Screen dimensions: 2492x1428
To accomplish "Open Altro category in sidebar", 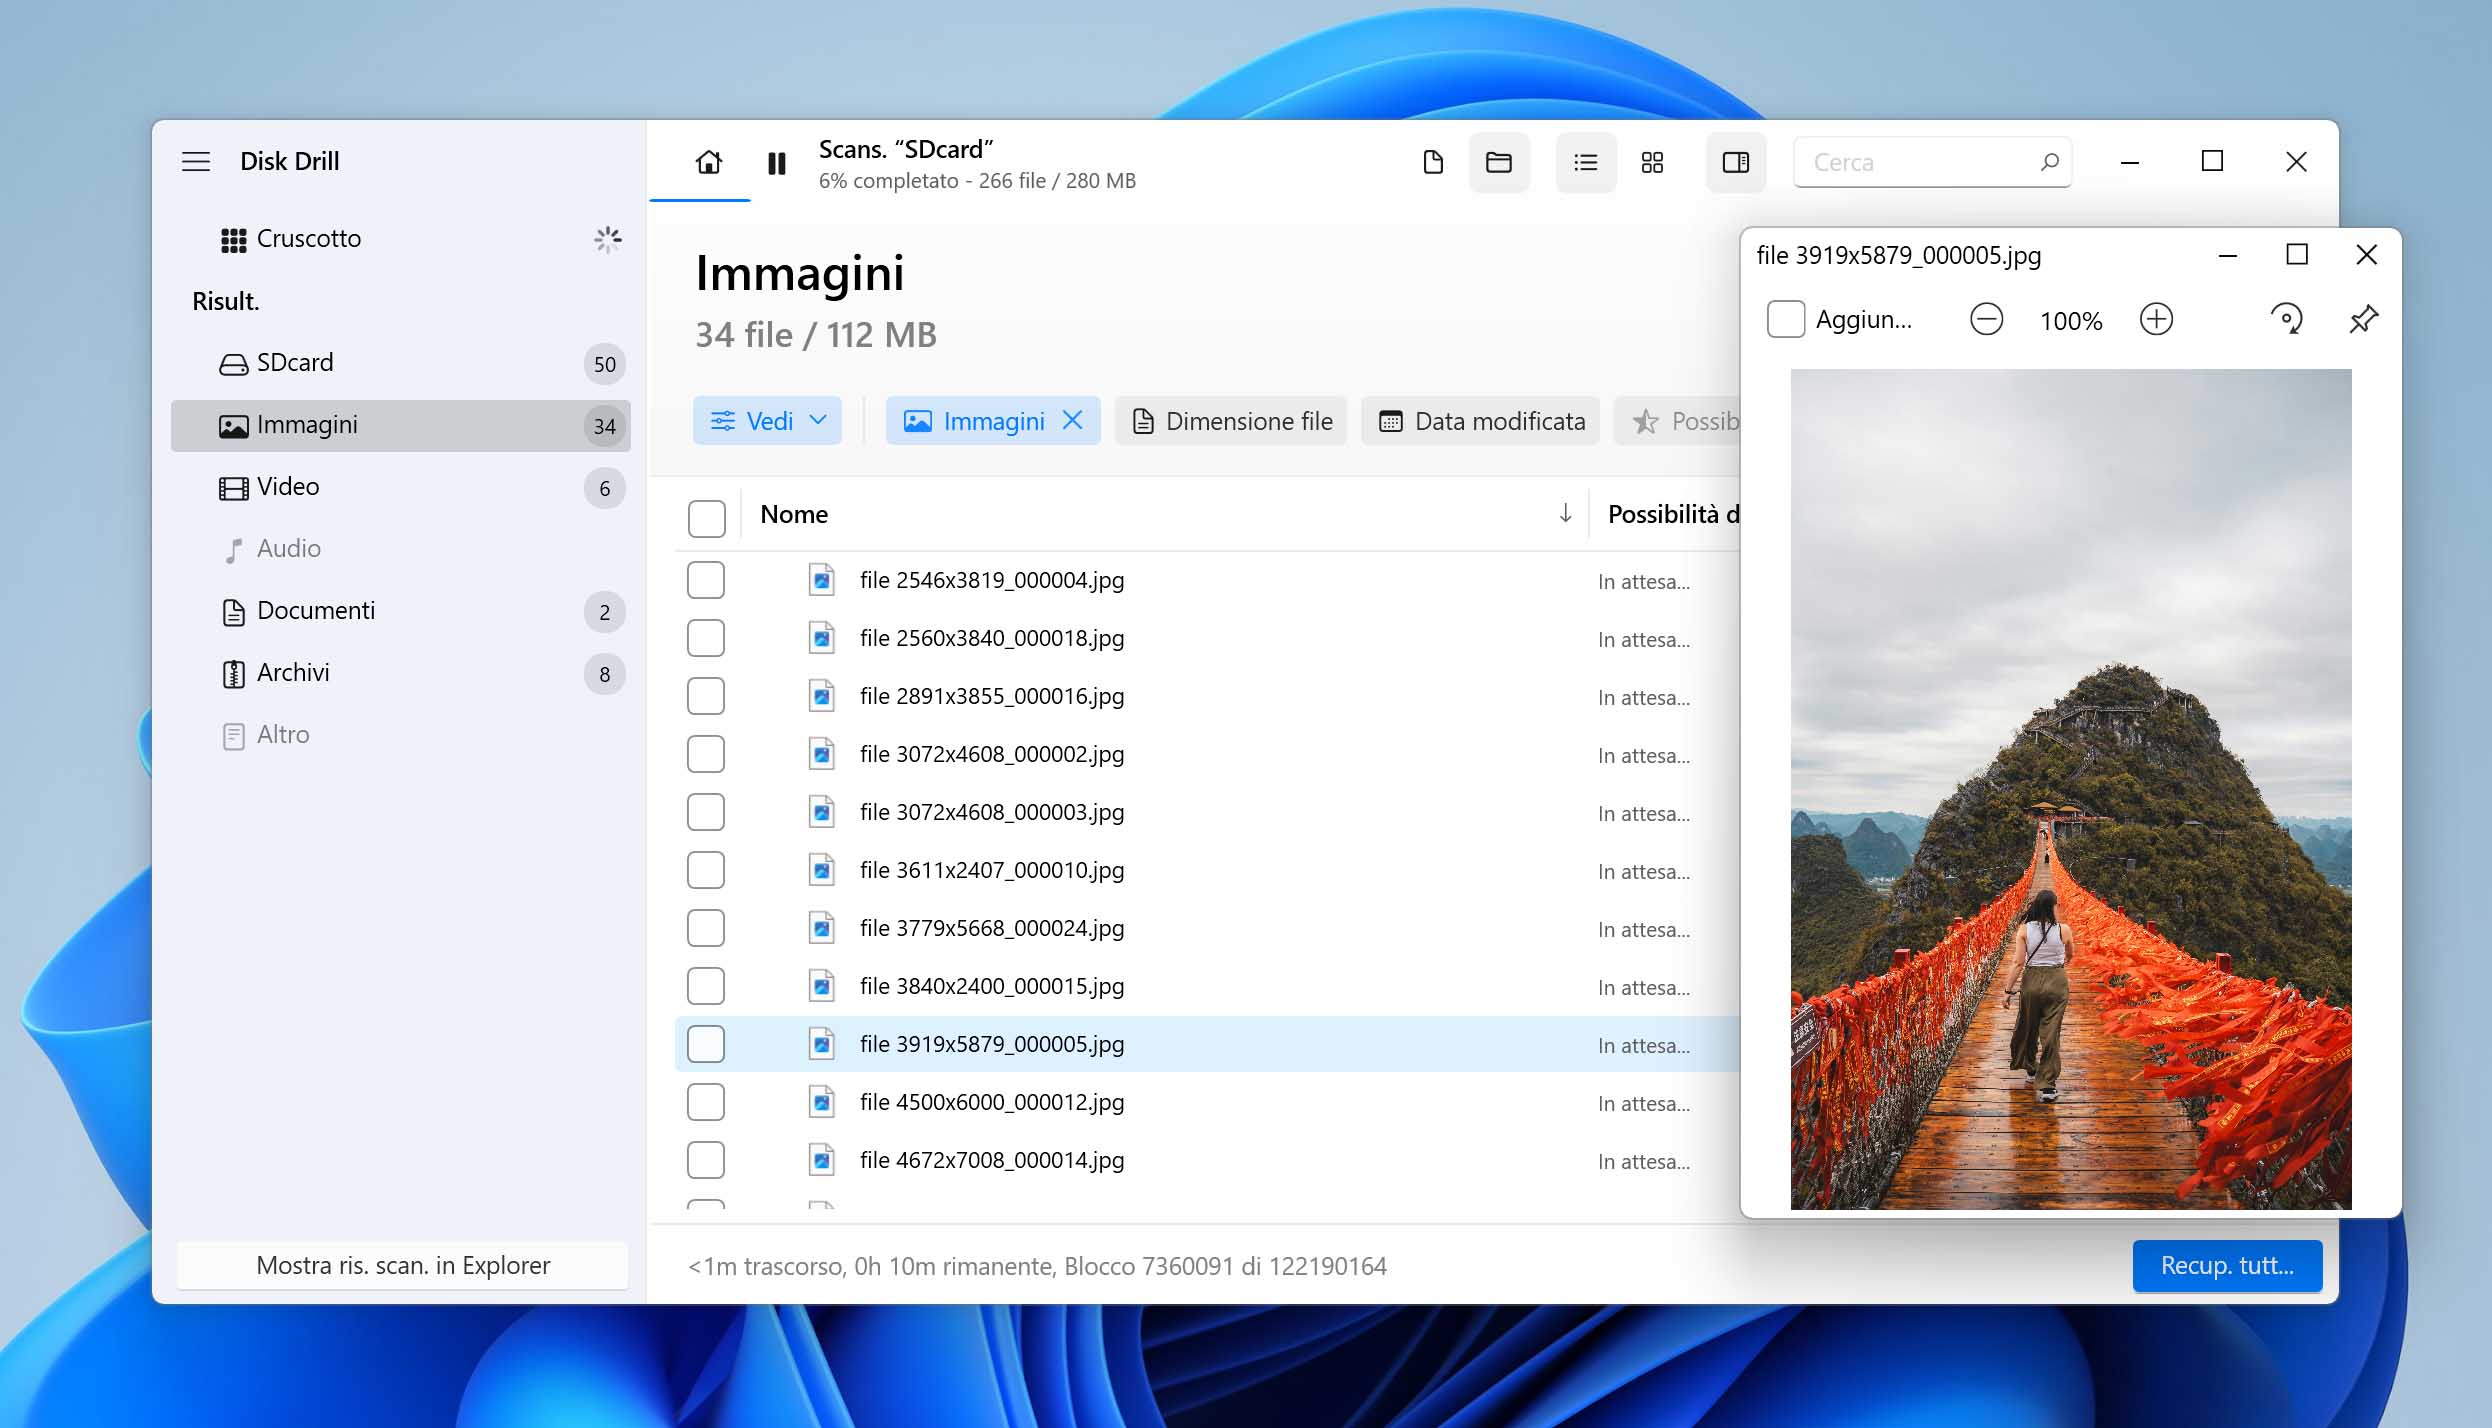I will 400,735.
